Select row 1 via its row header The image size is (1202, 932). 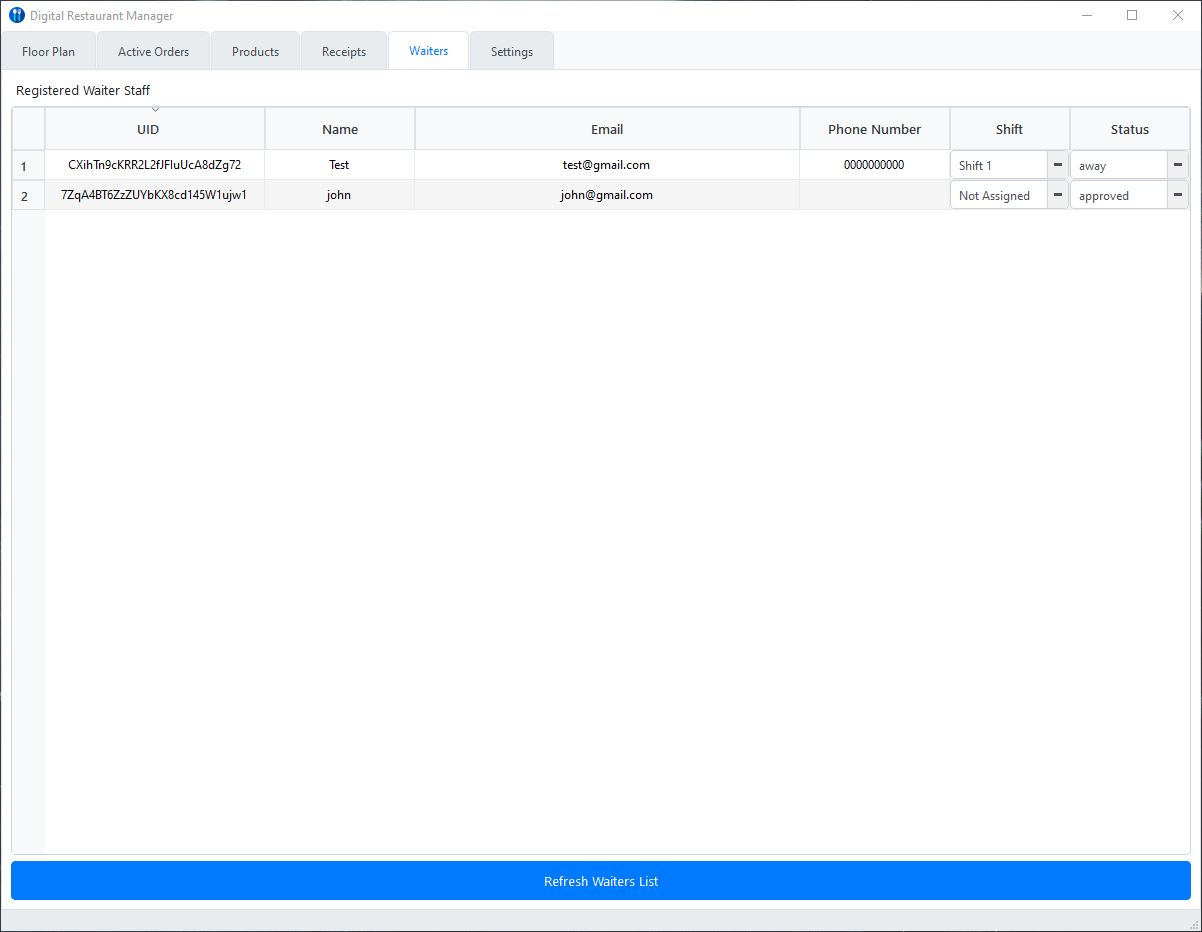tap(25, 166)
